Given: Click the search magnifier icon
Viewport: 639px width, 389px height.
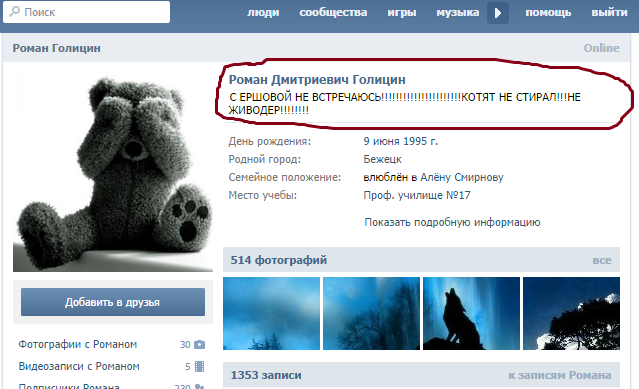Looking at the screenshot, I should pos(14,11).
